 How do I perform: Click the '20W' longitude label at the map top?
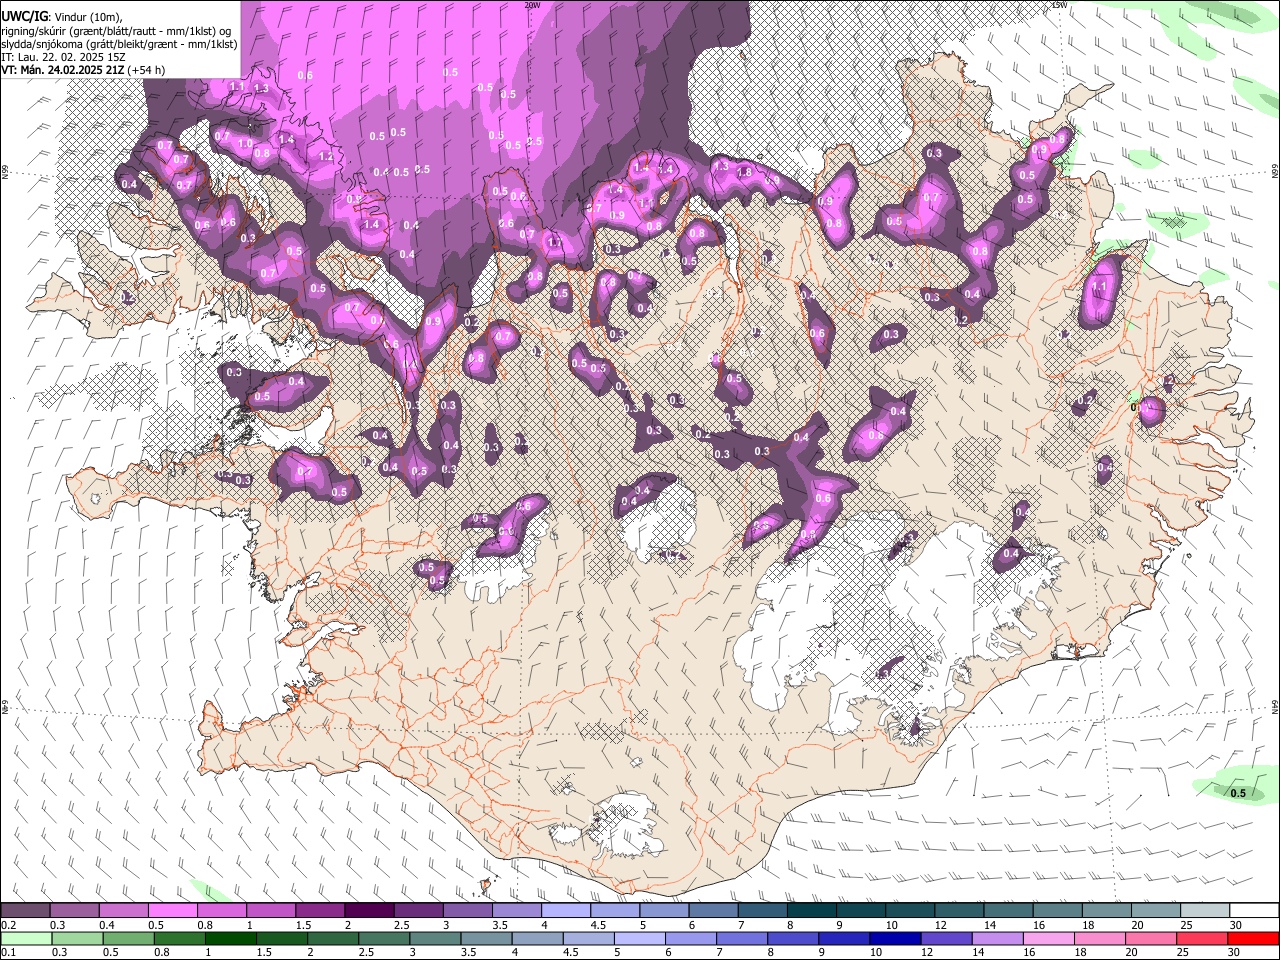click(x=532, y=5)
